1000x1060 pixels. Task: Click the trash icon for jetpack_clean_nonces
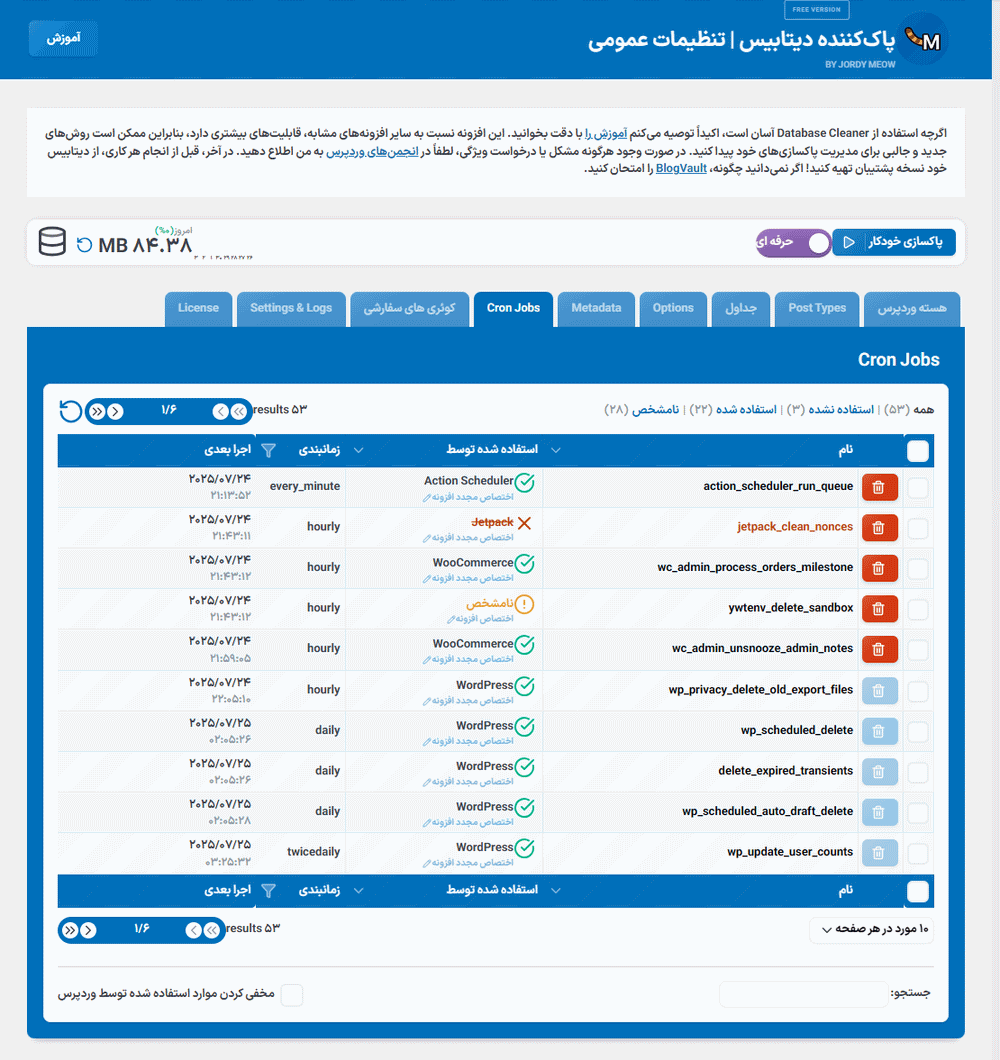[x=879, y=527]
